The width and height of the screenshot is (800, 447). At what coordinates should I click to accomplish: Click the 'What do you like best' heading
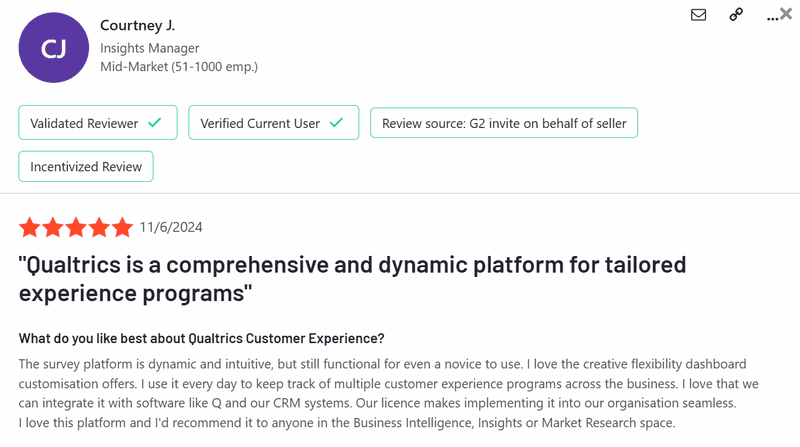(x=201, y=338)
